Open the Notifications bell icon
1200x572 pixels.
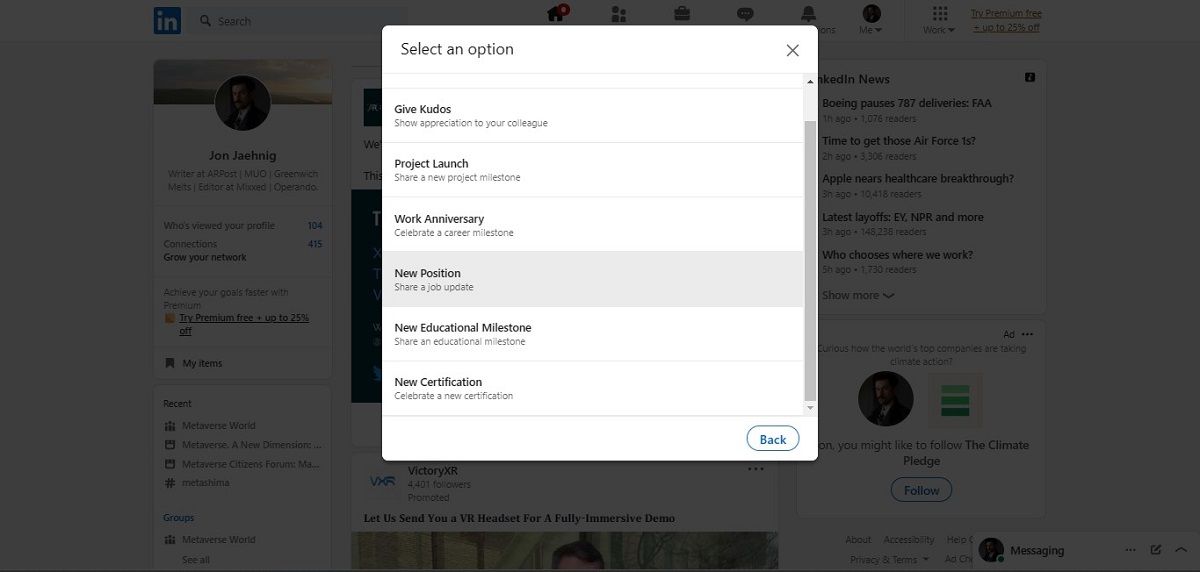808,14
